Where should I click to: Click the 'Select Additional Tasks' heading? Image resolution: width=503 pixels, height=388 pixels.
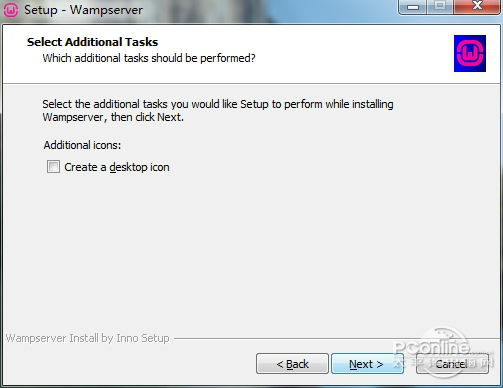(x=92, y=42)
